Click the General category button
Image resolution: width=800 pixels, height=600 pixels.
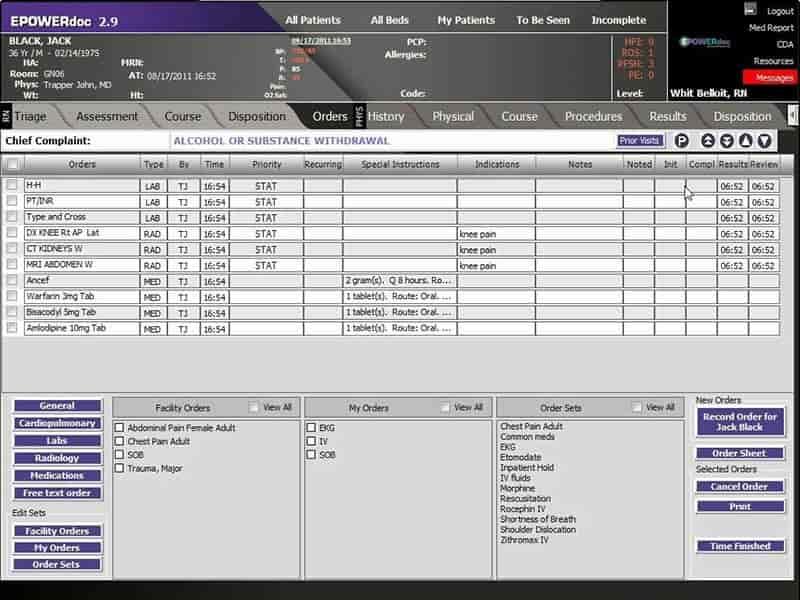tap(57, 406)
